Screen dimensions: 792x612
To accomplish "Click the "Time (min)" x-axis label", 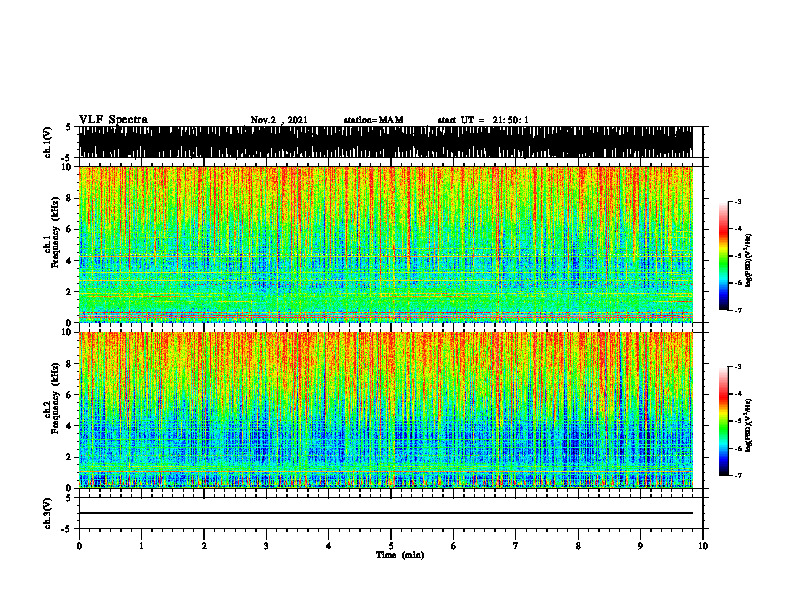I will (400, 555).
